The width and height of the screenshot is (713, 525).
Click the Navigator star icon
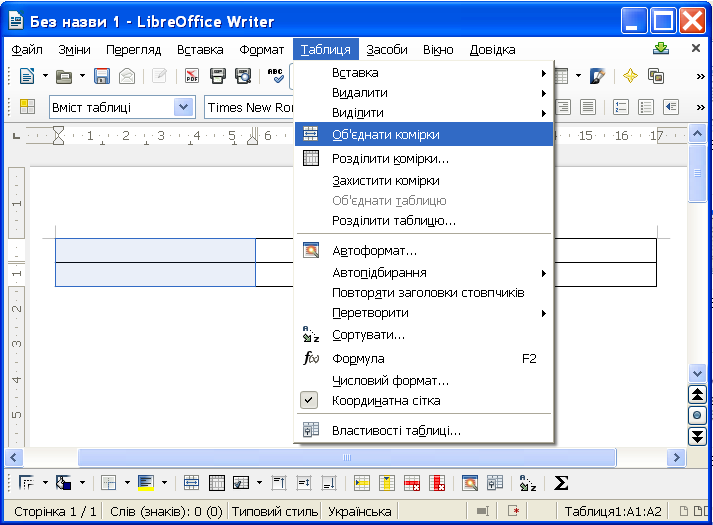click(x=629, y=76)
